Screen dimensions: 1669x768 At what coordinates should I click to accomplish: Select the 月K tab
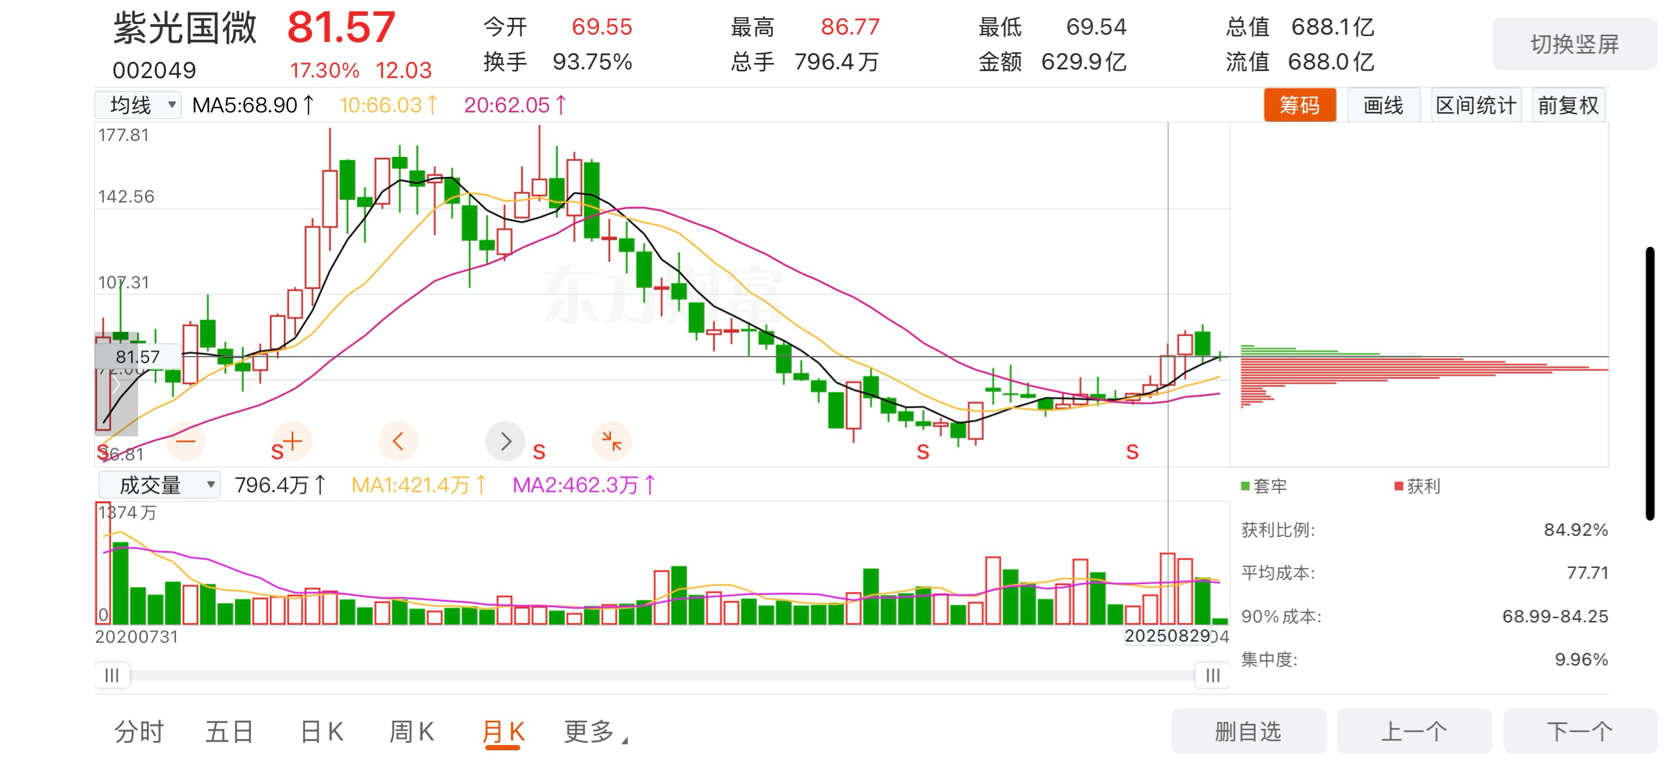[x=503, y=732]
